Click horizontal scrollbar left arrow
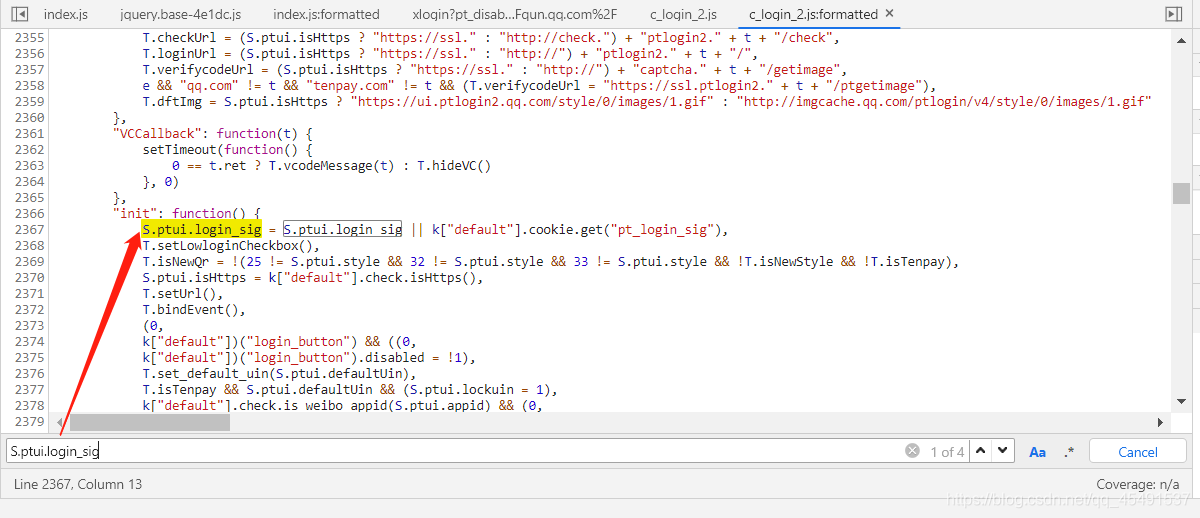This screenshot has width=1200, height=518. click(59, 423)
